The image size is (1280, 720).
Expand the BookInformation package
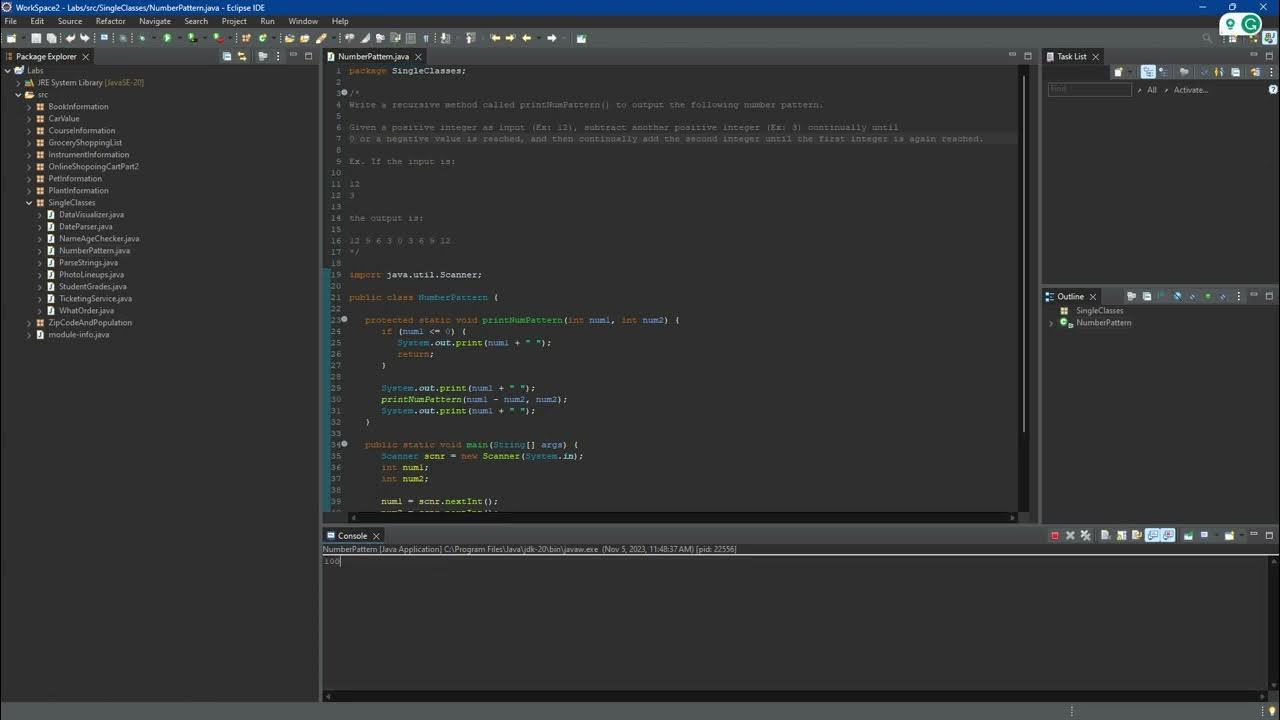(x=29, y=107)
